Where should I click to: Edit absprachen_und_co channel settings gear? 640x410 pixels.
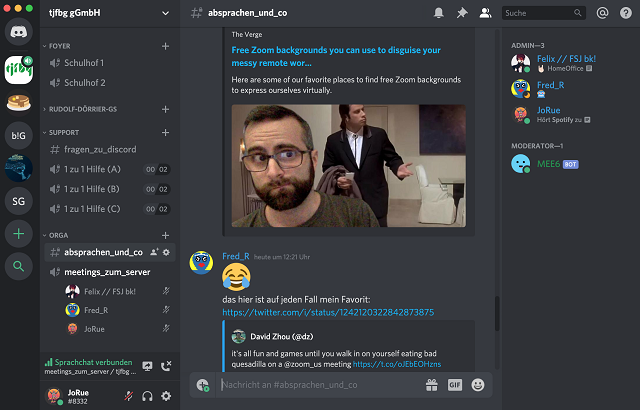[166, 252]
